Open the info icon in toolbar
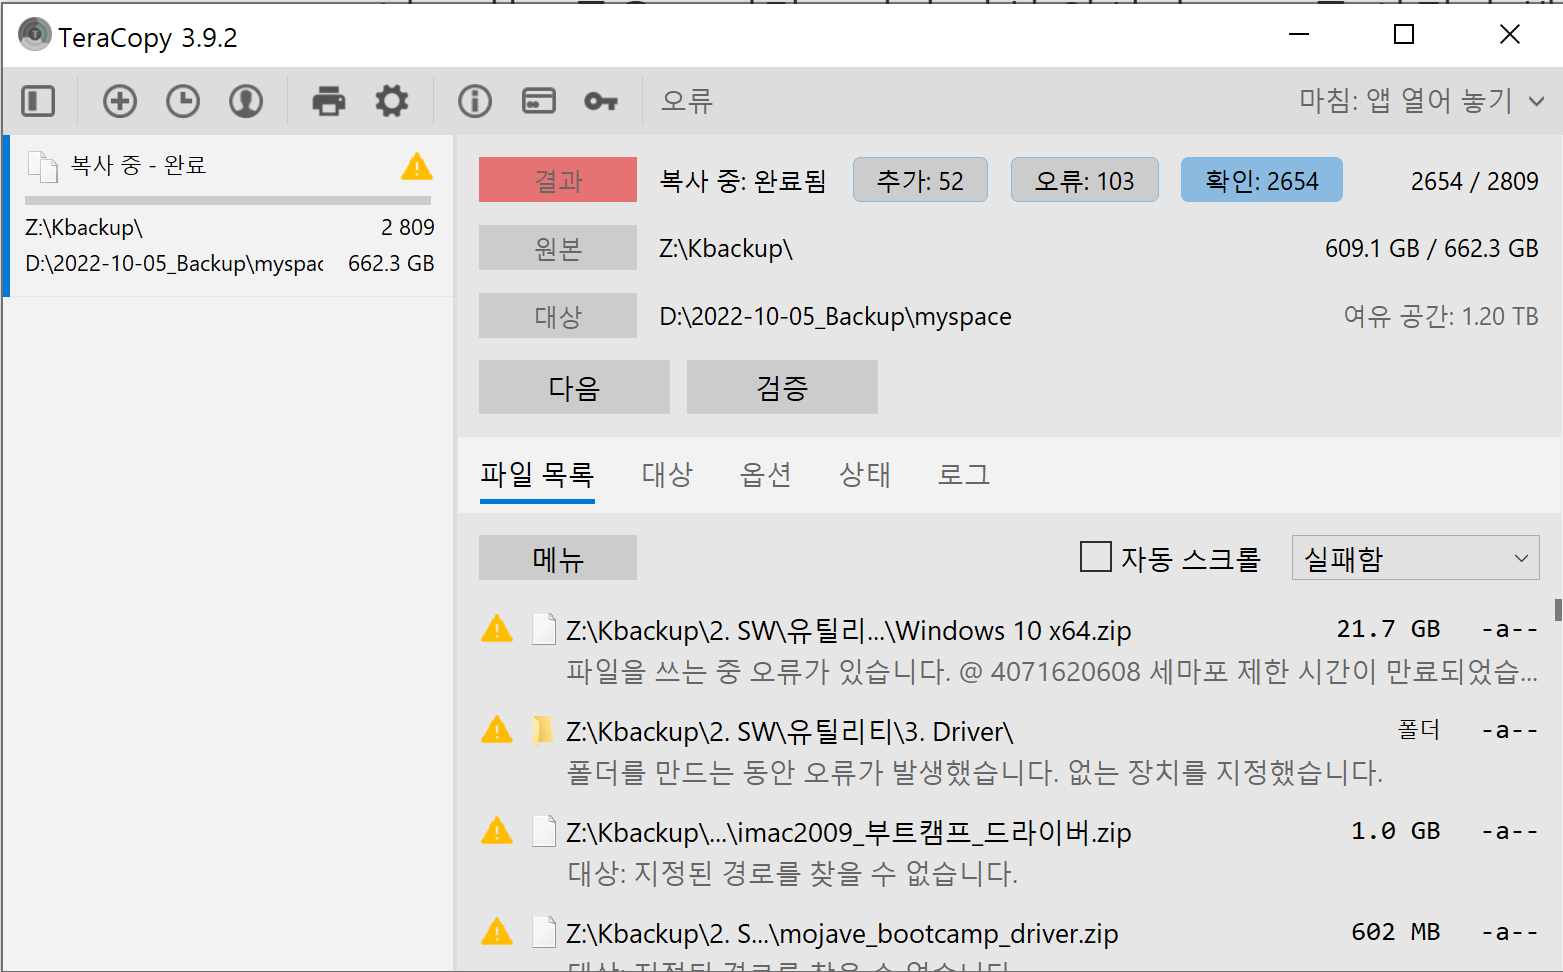The height and width of the screenshot is (972, 1563). click(x=475, y=101)
